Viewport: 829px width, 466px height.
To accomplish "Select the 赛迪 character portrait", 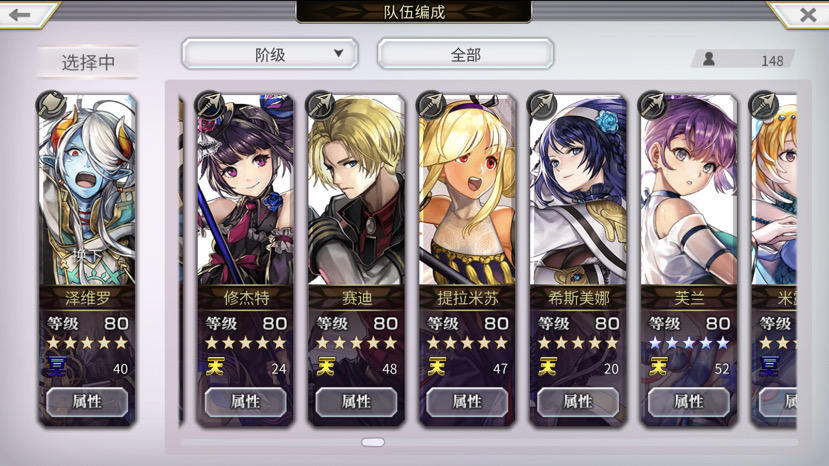I will click(x=356, y=190).
